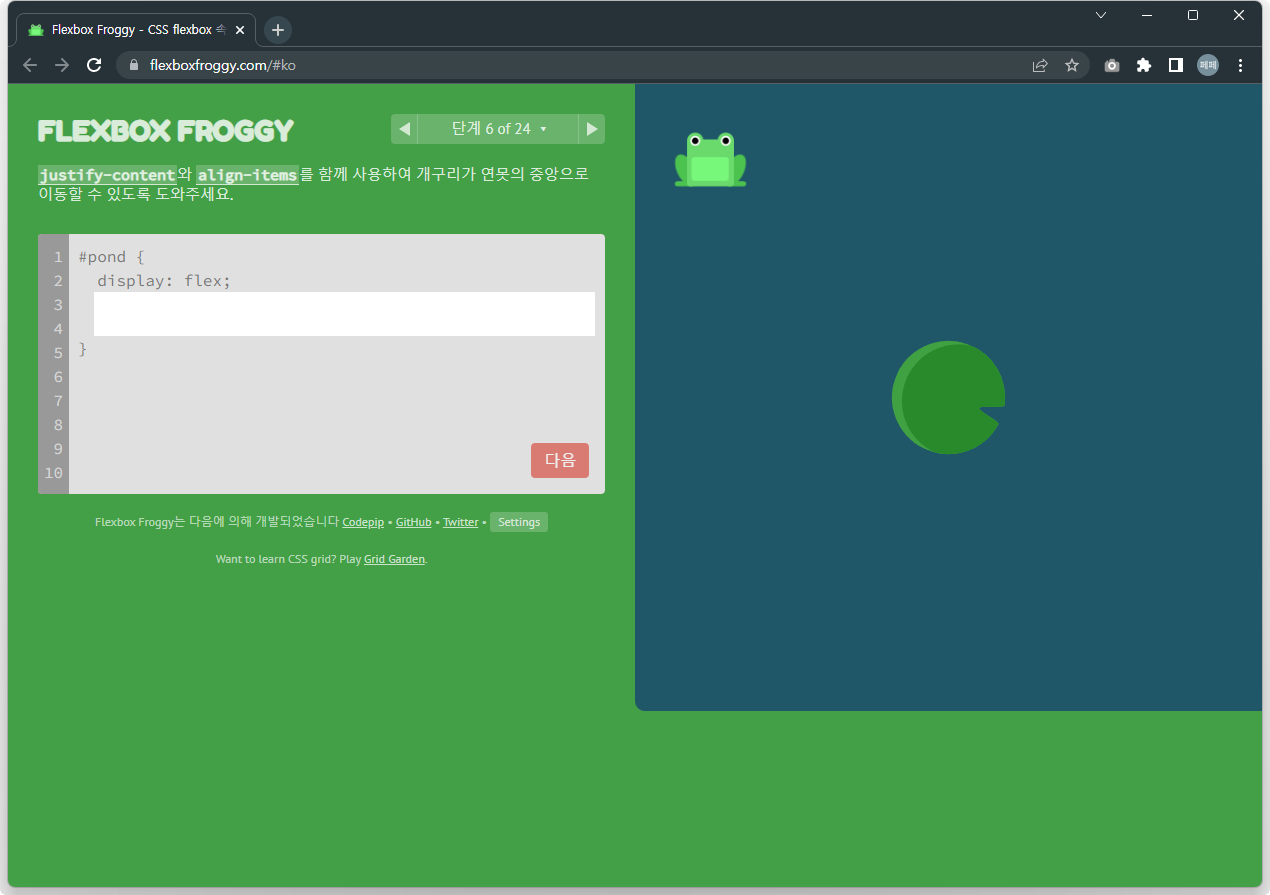
Task: Click the 'display: flex;' code line
Action: point(164,281)
